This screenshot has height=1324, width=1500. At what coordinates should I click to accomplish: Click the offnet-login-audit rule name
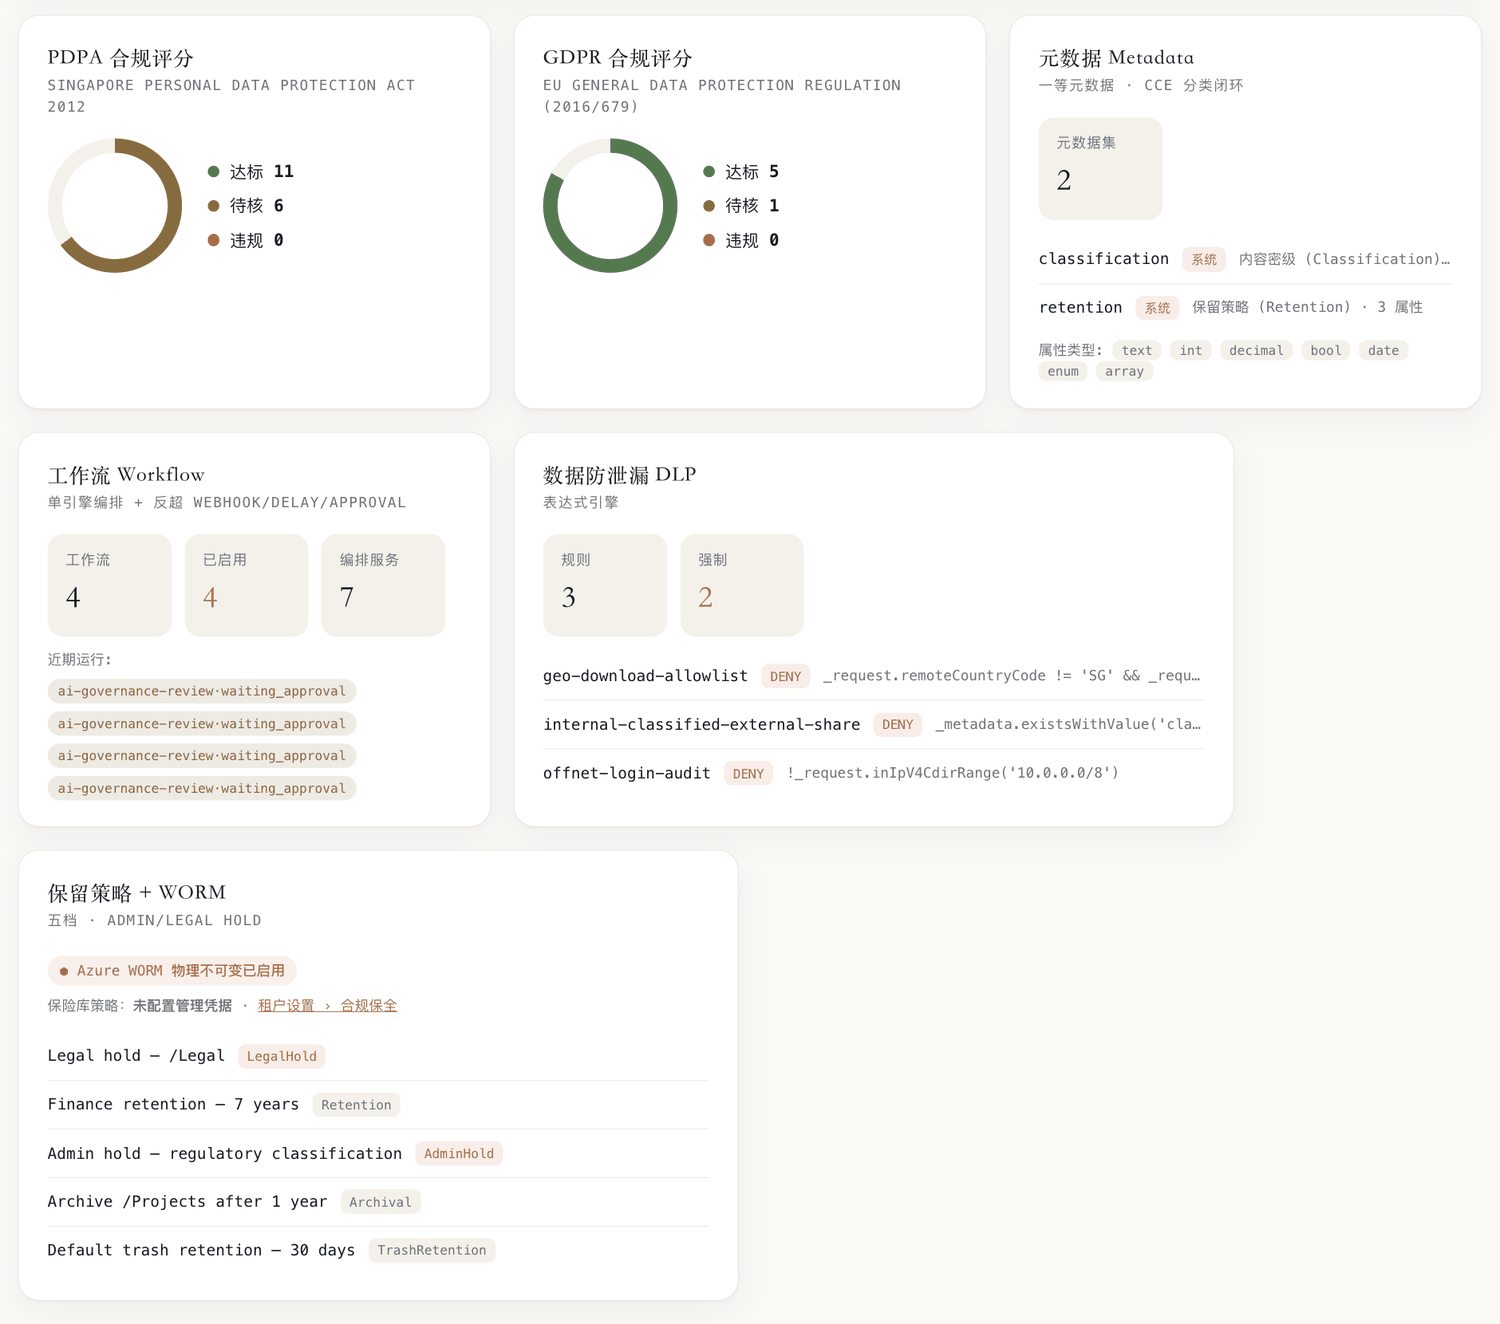click(626, 773)
